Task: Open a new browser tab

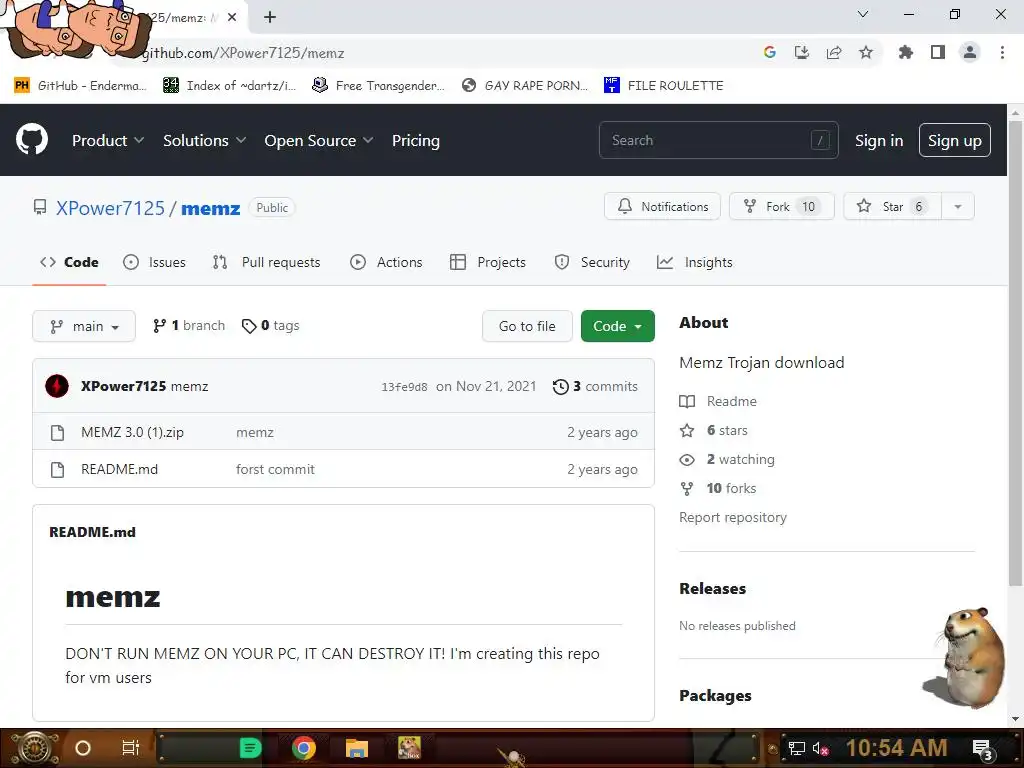Action: [270, 17]
